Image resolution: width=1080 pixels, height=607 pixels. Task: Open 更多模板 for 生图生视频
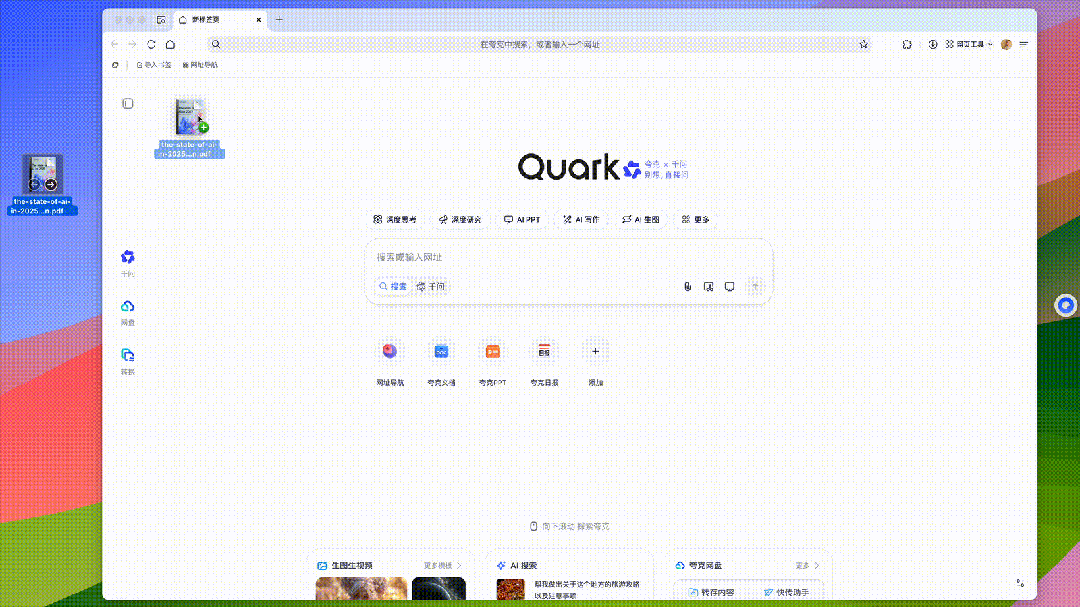coord(440,565)
